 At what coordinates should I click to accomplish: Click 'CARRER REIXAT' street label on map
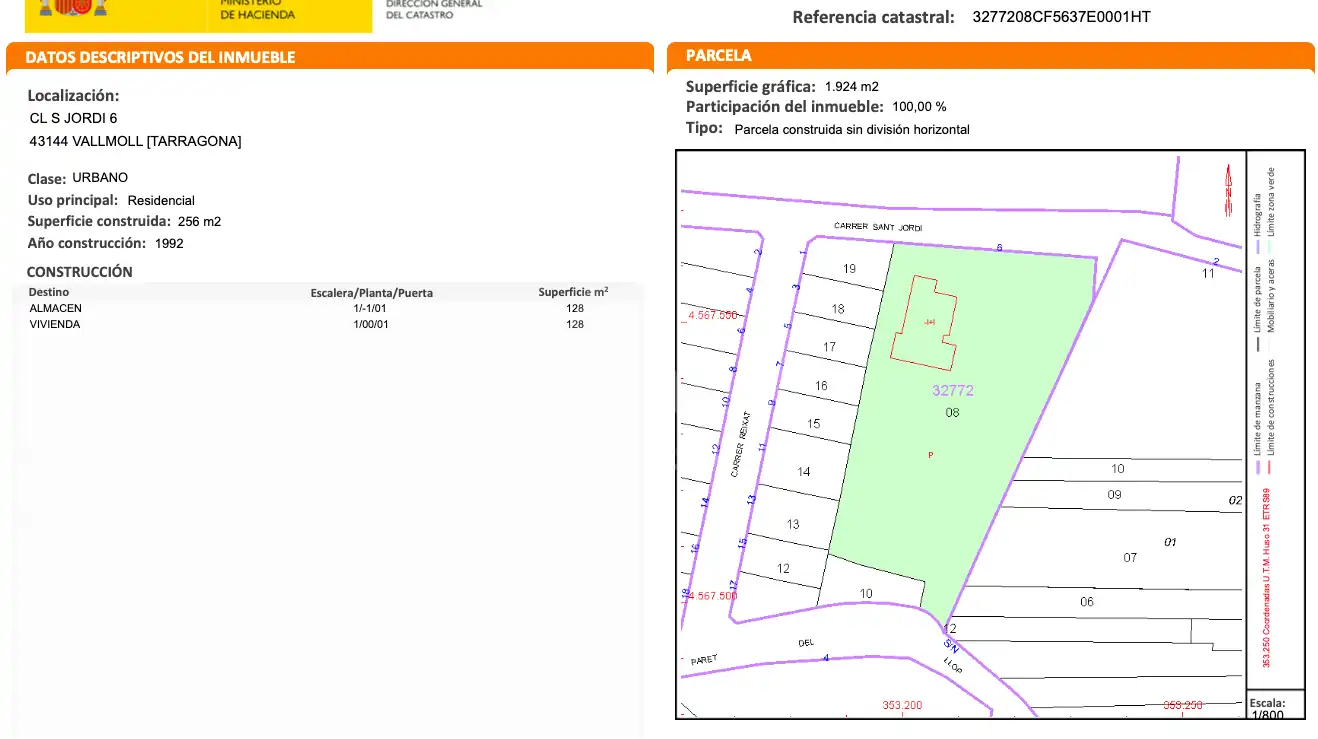click(741, 444)
